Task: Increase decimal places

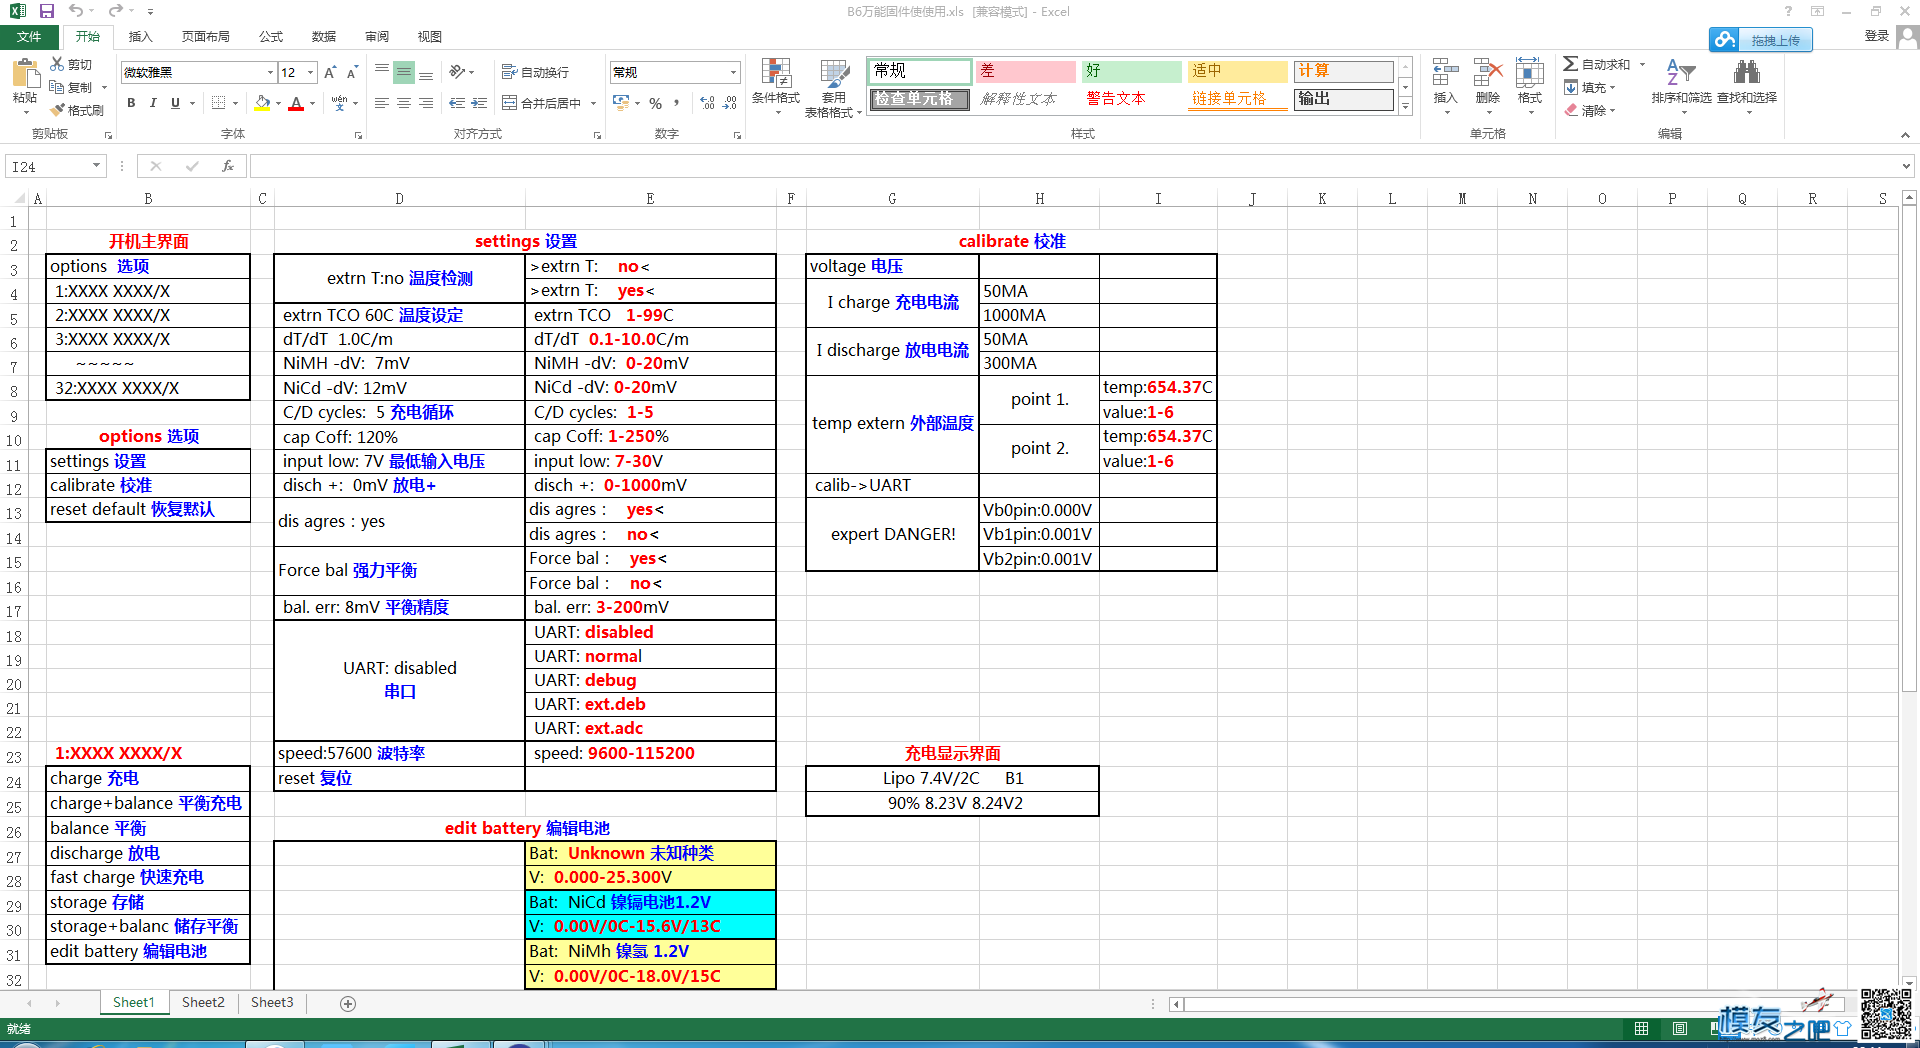Action: click(707, 103)
